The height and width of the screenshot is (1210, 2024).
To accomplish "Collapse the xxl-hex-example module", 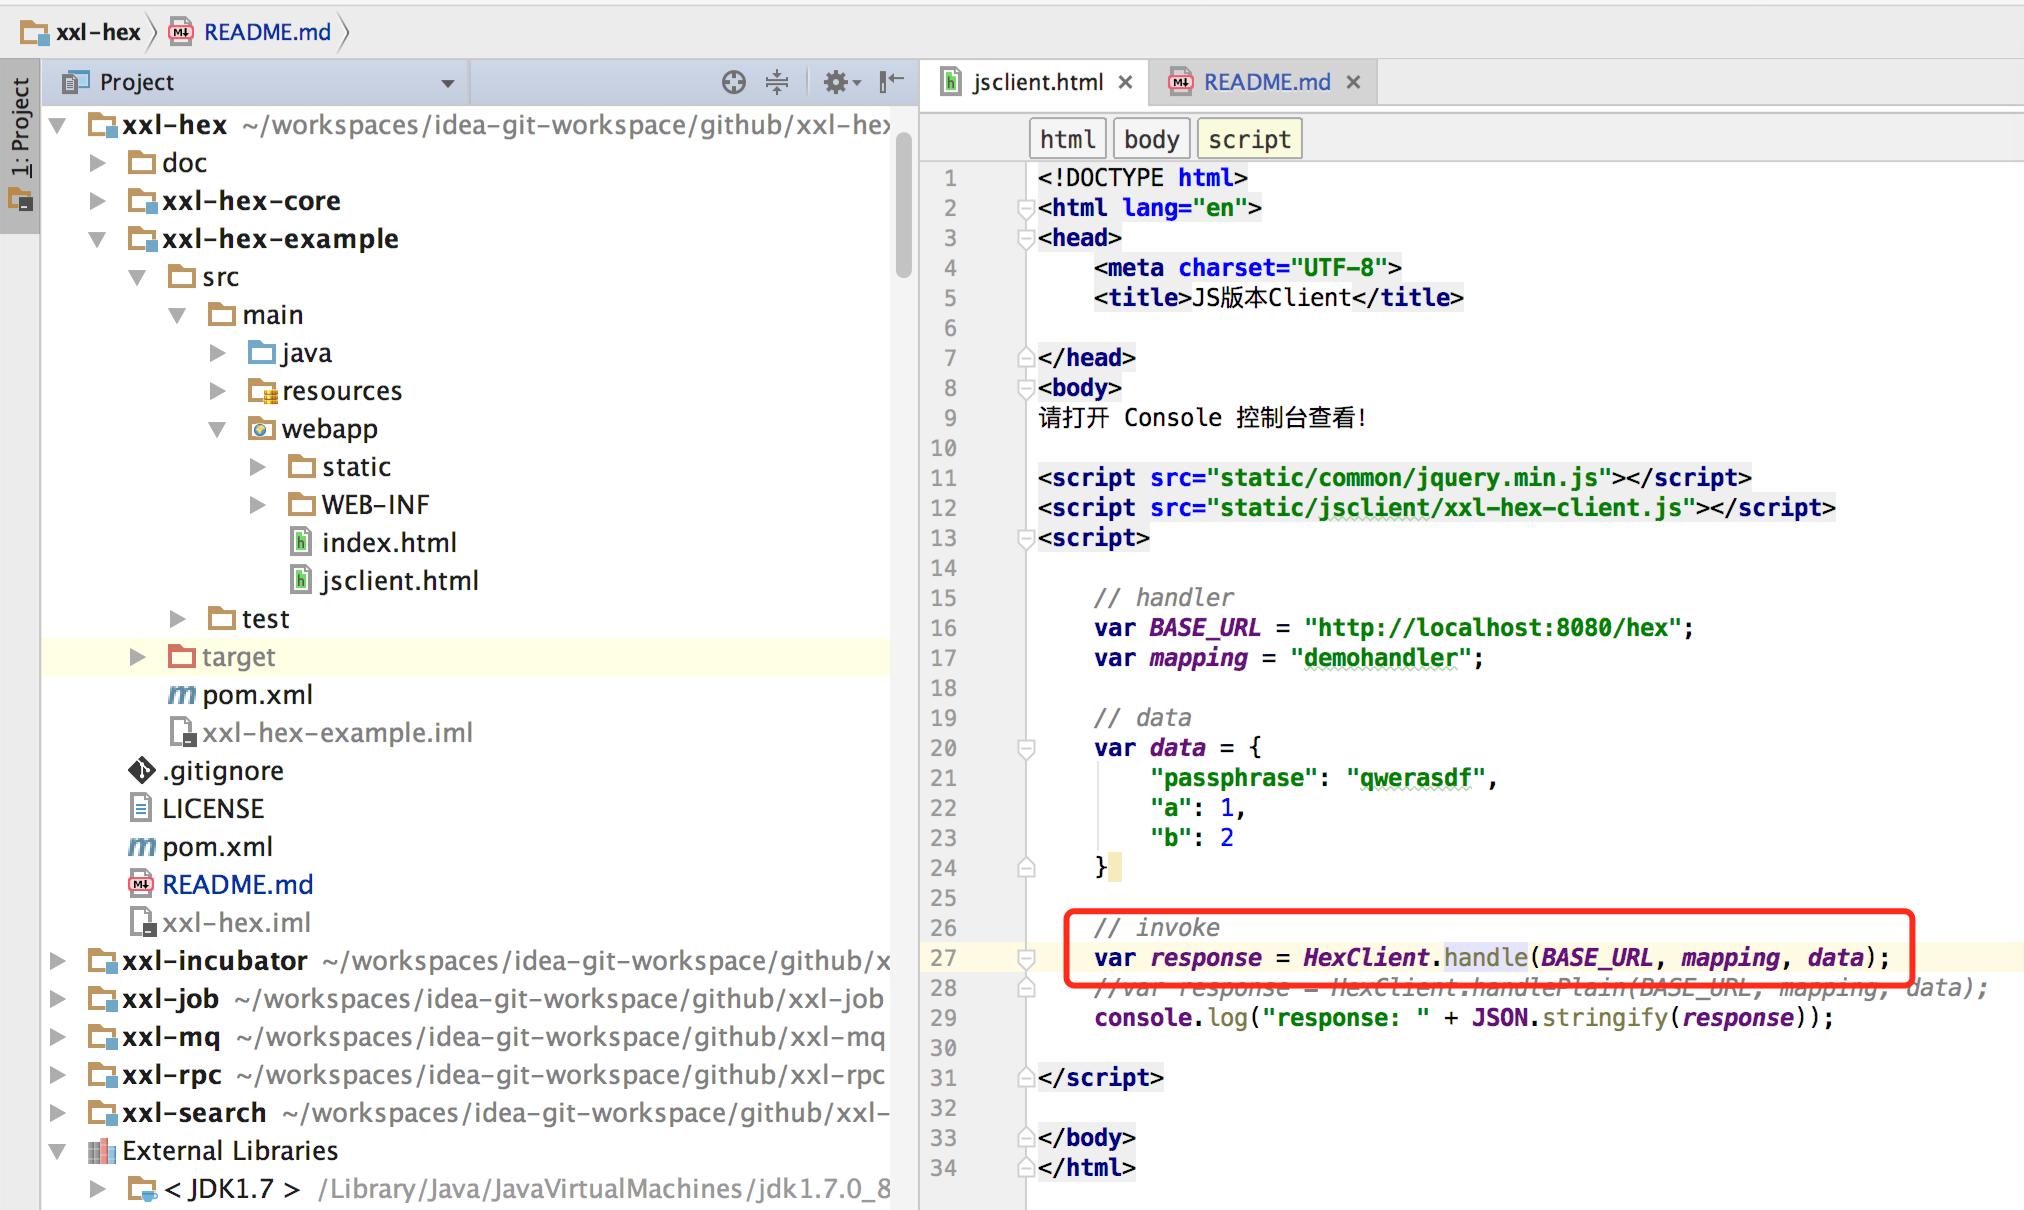I will pyautogui.click(x=97, y=239).
